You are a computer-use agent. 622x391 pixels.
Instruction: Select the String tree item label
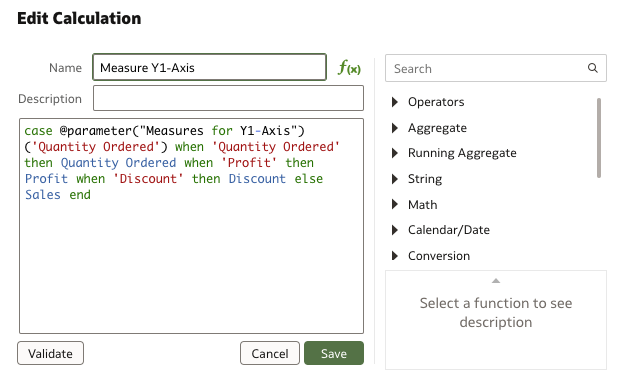click(x=425, y=179)
